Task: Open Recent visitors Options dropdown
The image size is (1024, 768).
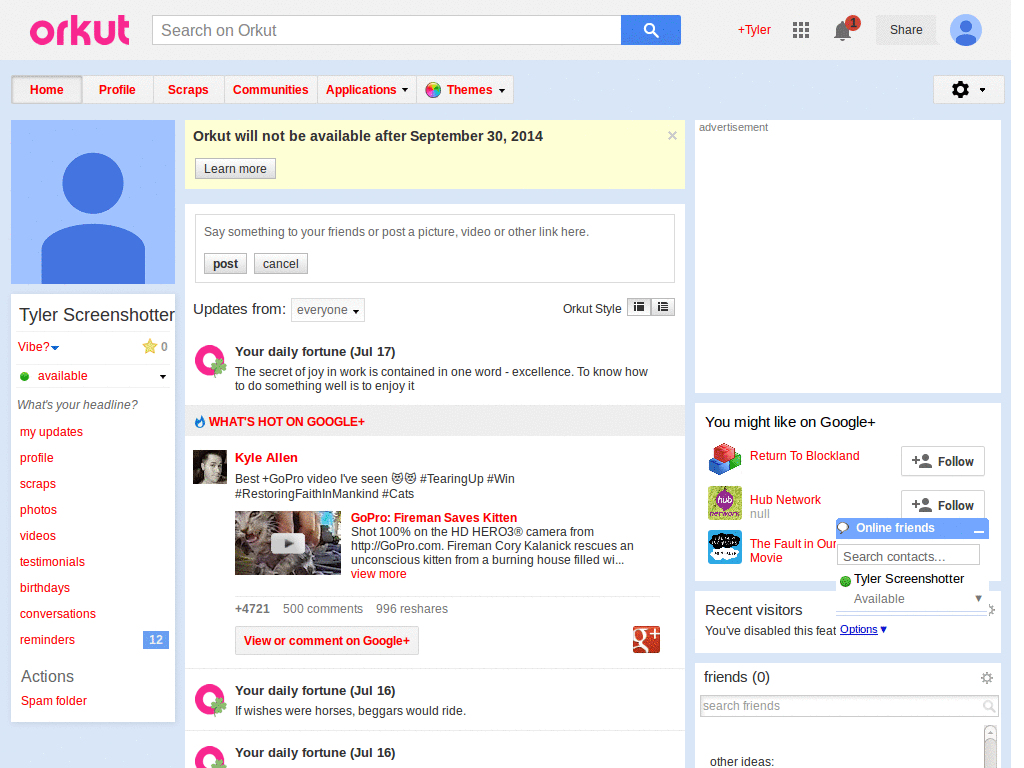Action: point(863,630)
